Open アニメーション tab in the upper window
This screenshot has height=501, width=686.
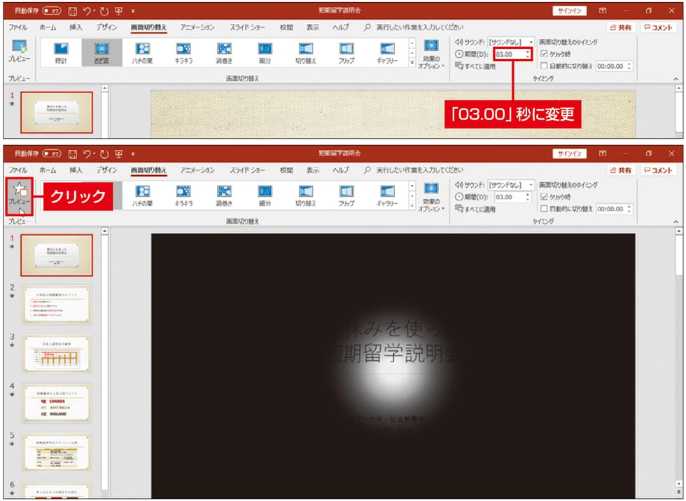[x=203, y=28]
